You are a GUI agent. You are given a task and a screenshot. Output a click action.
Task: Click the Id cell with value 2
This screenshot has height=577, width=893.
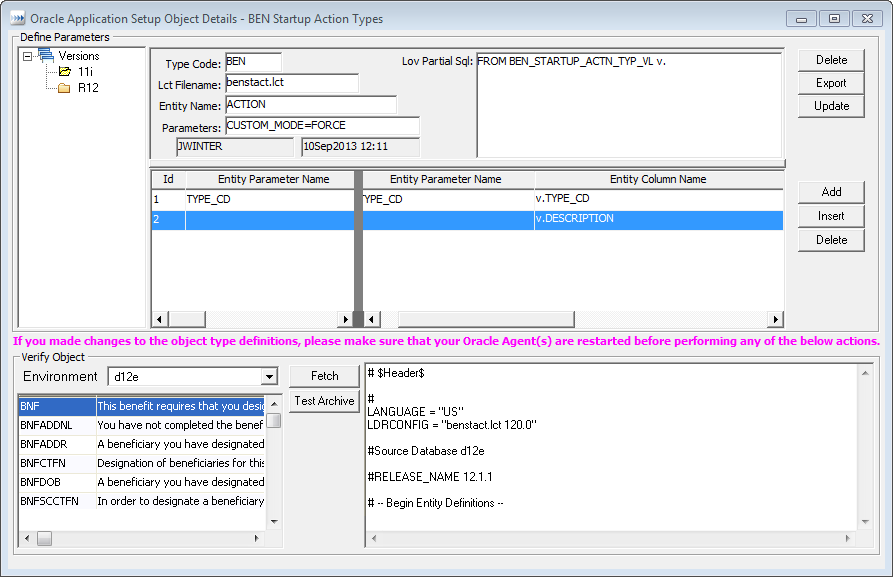pos(169,220)
